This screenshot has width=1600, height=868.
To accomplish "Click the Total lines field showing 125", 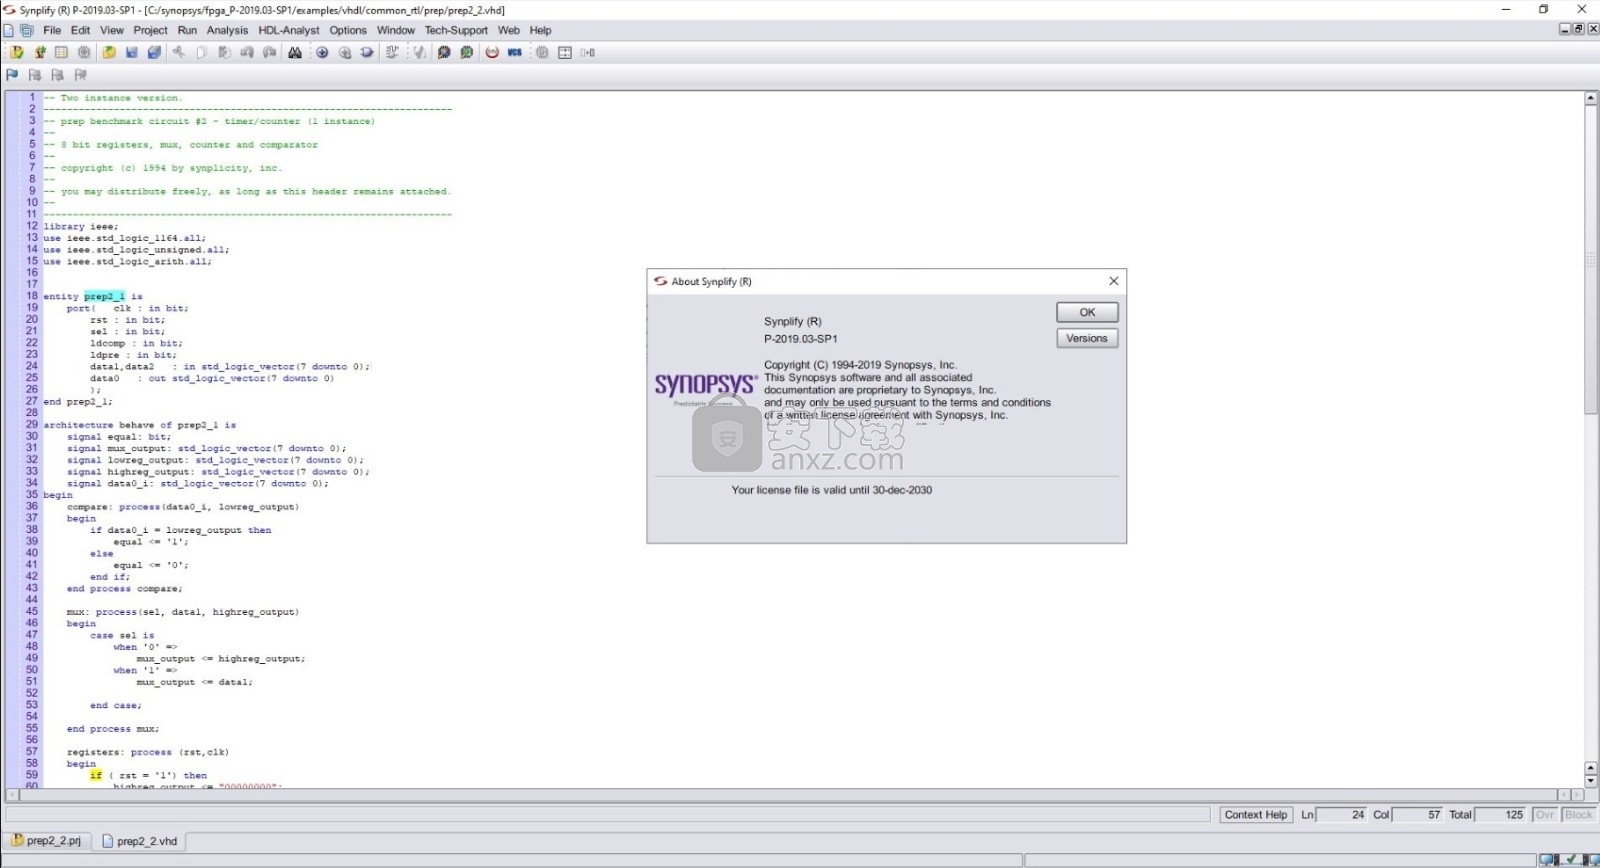I will coord(1500,815).
